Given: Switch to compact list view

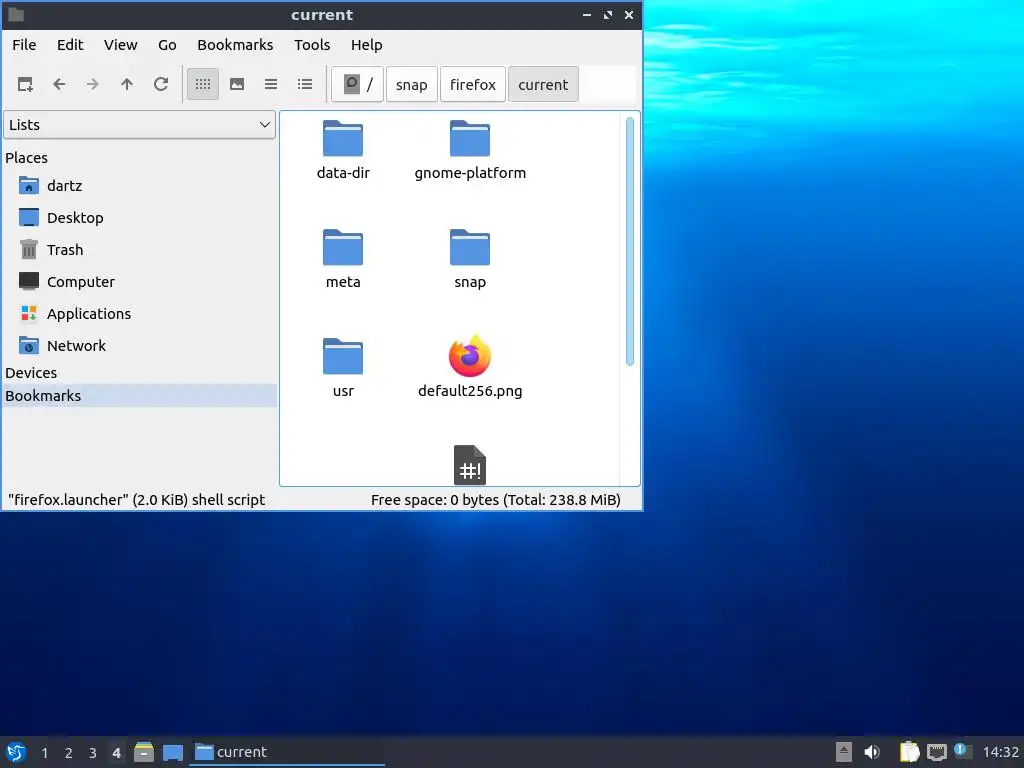Looking at the screenshot, I should pyautogui.click(x=271, y=84).
